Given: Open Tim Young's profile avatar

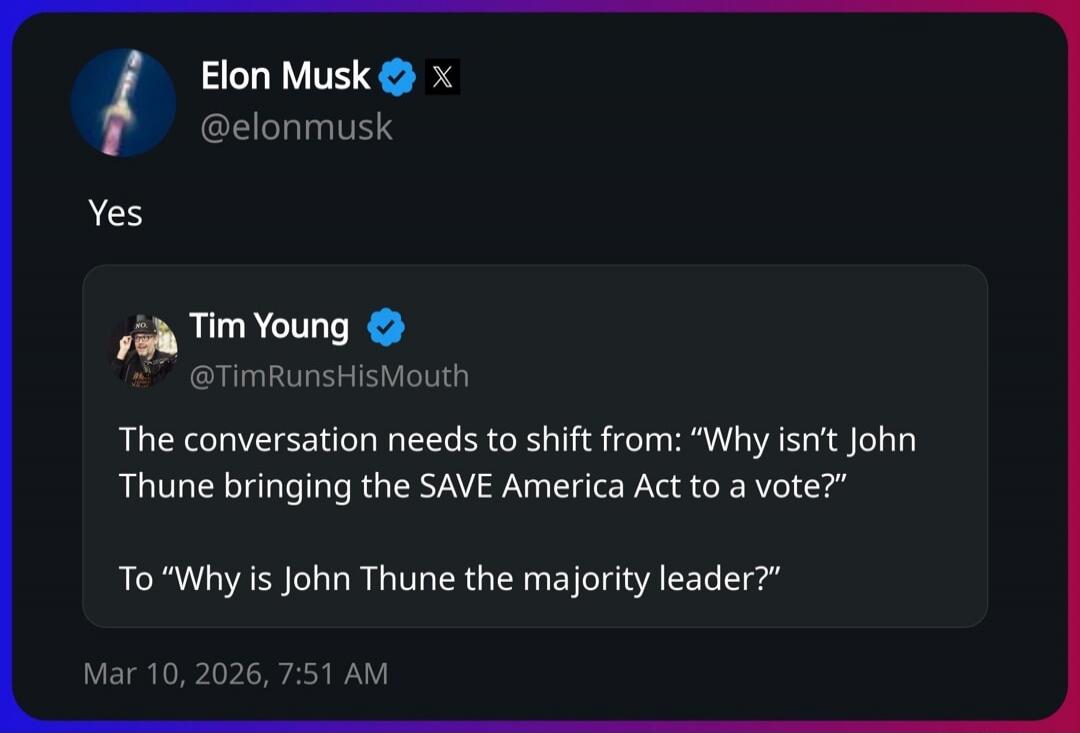Looking at the screenshot, I should coord(142,350).
